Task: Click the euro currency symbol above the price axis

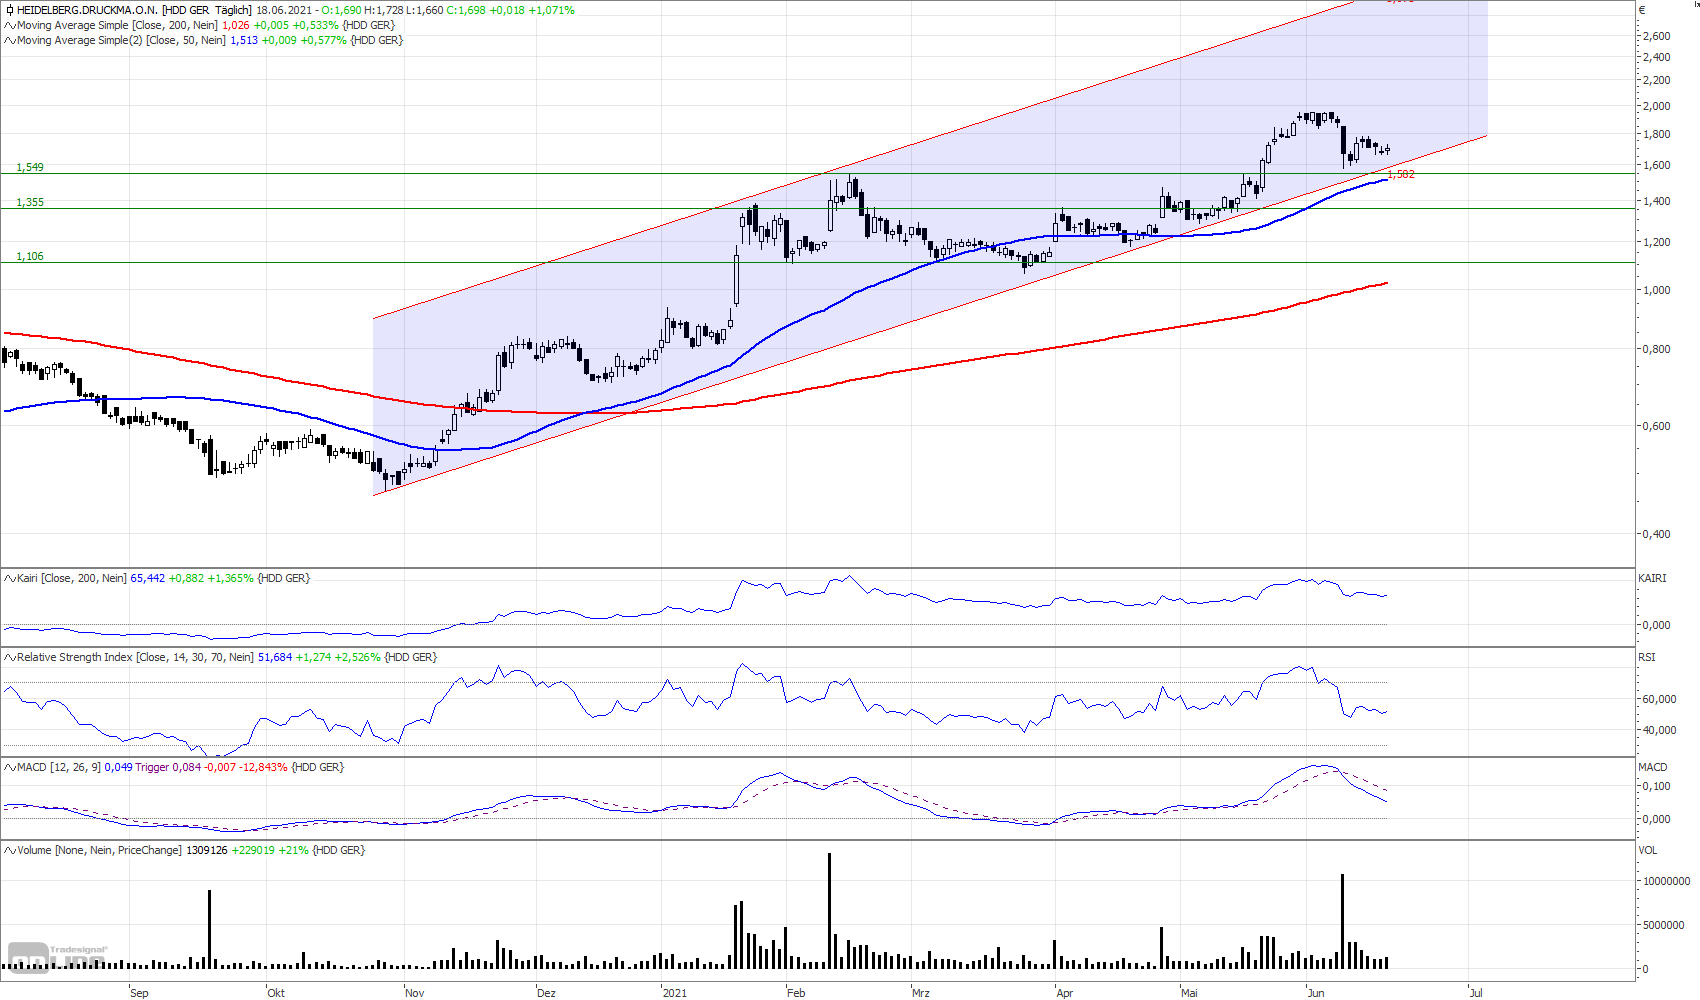Action: (1642, 10)
